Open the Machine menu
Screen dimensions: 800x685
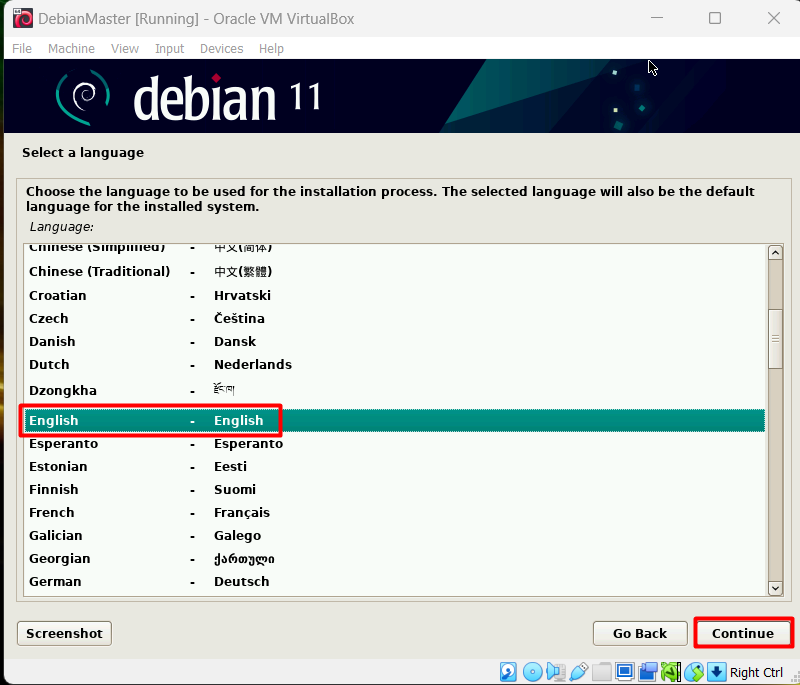tap(71, 48)
